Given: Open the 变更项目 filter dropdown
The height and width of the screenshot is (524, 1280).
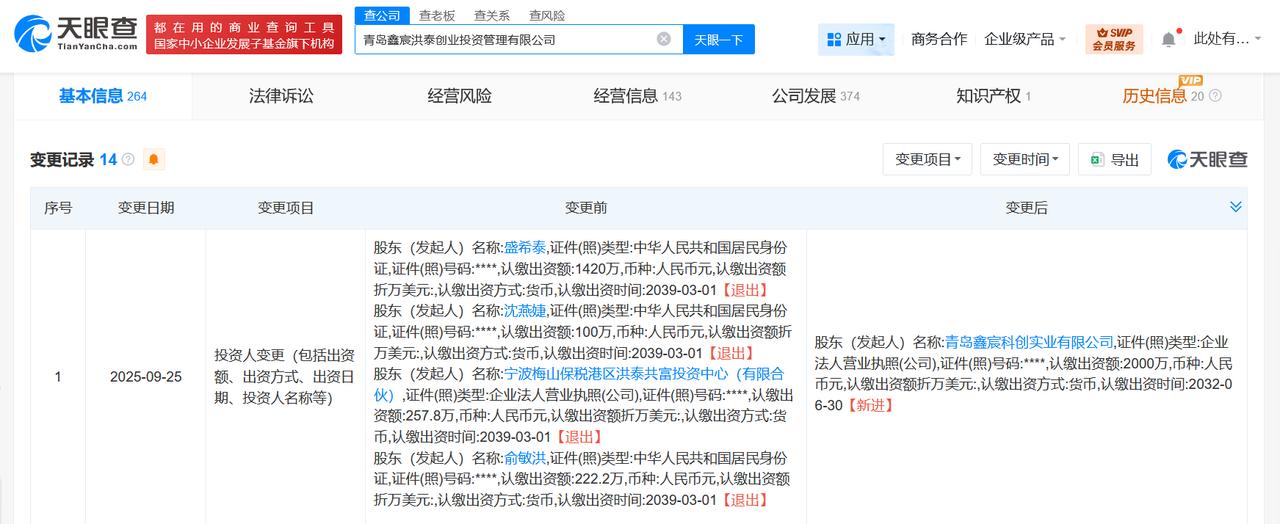Looking at the screenshot, I should coord(926,159).
